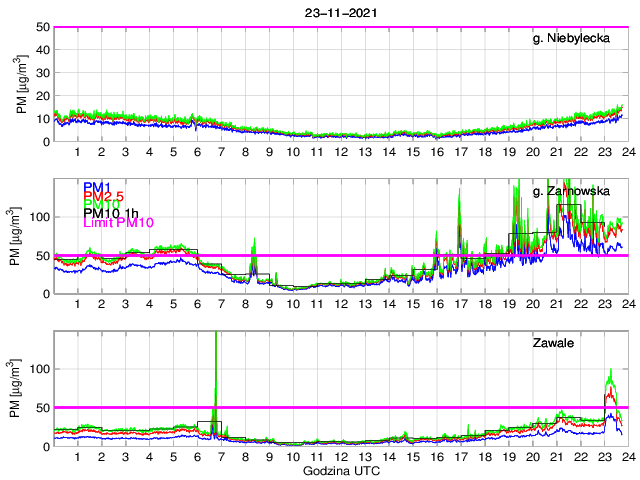Click hour 1 tick below the Żarnowska panel
The width and height of the screenshot is (640, 480).
[78, 305]
